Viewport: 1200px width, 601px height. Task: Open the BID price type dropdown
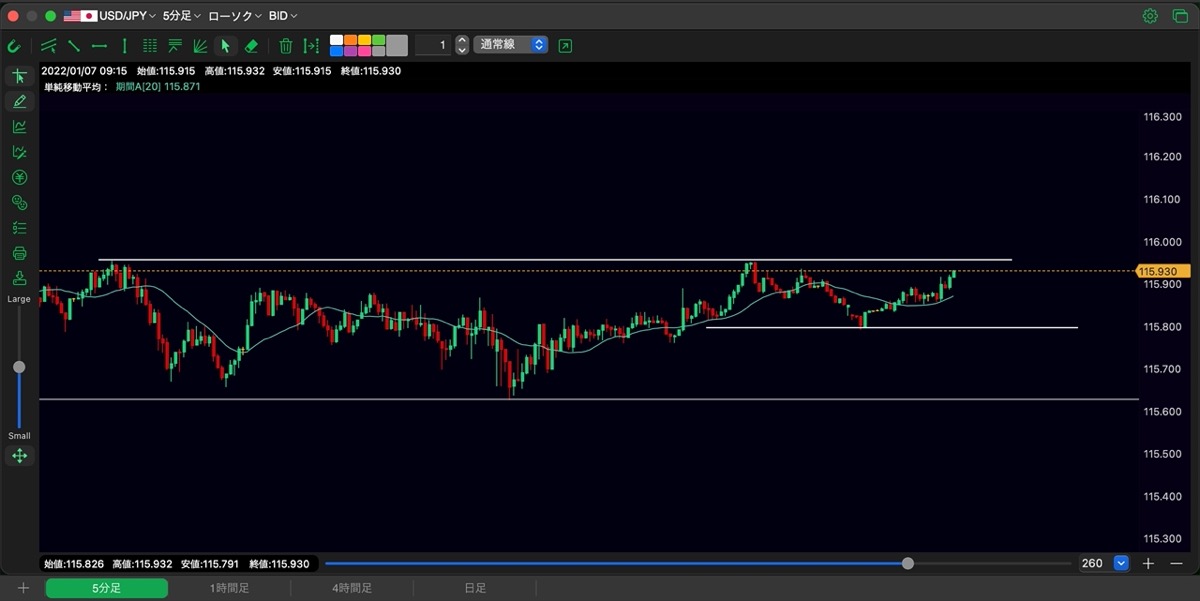(283, 16)
